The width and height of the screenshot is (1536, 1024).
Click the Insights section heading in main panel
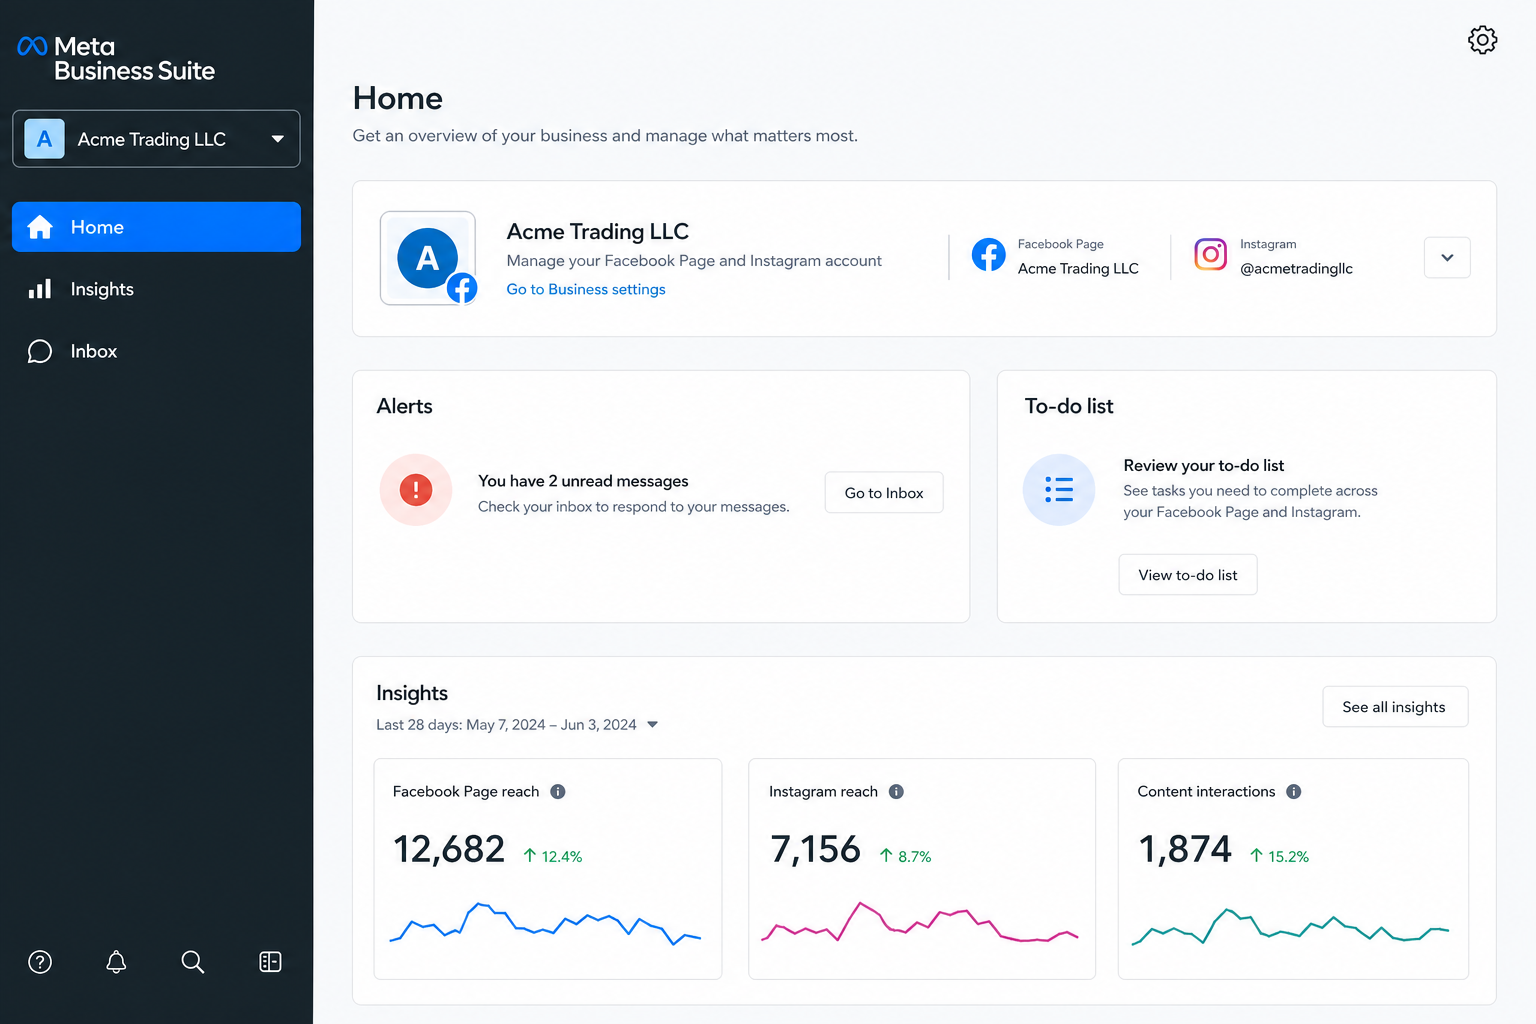[412, 693]
